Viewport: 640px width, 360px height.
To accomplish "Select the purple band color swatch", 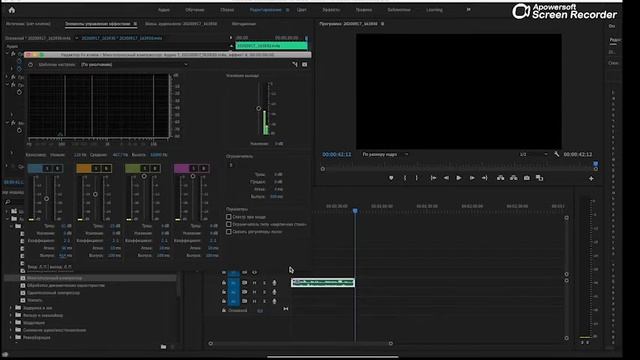I will [181, 169].
